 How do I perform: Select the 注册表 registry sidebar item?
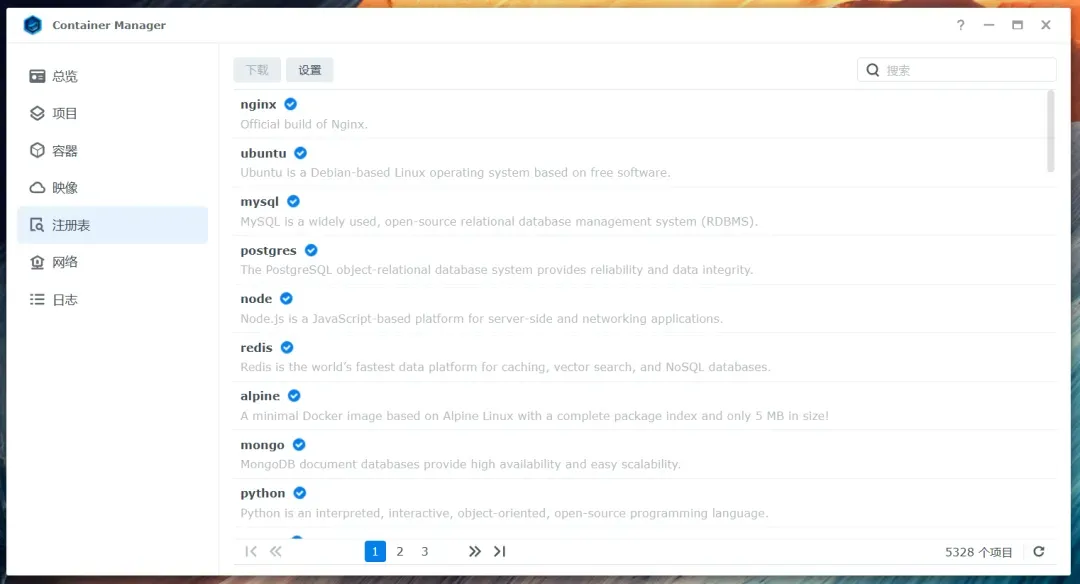coord(112,225)
